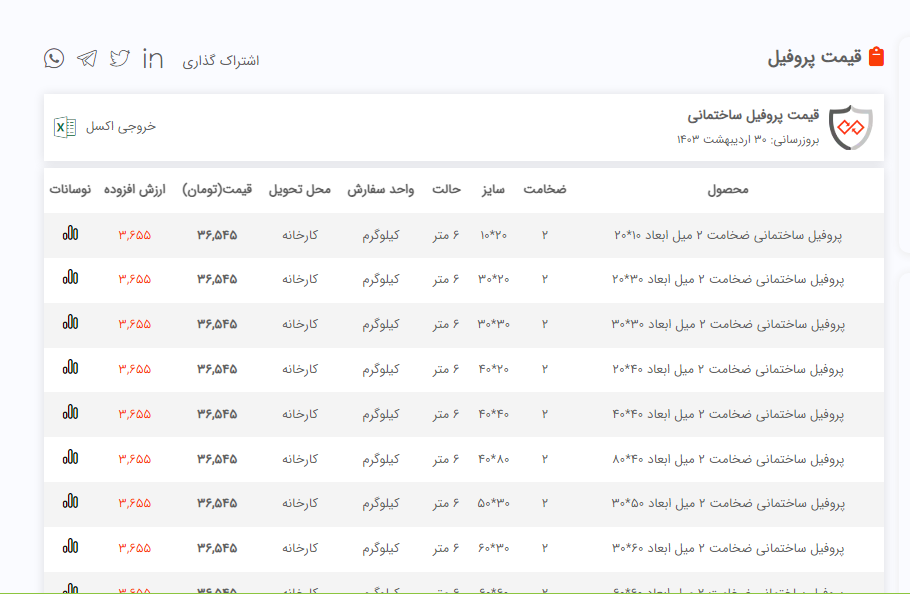Click the shield logo beside قیمت پروفیل ساختمانی
This screenshot has height=594, width=910.
[851, 127]
